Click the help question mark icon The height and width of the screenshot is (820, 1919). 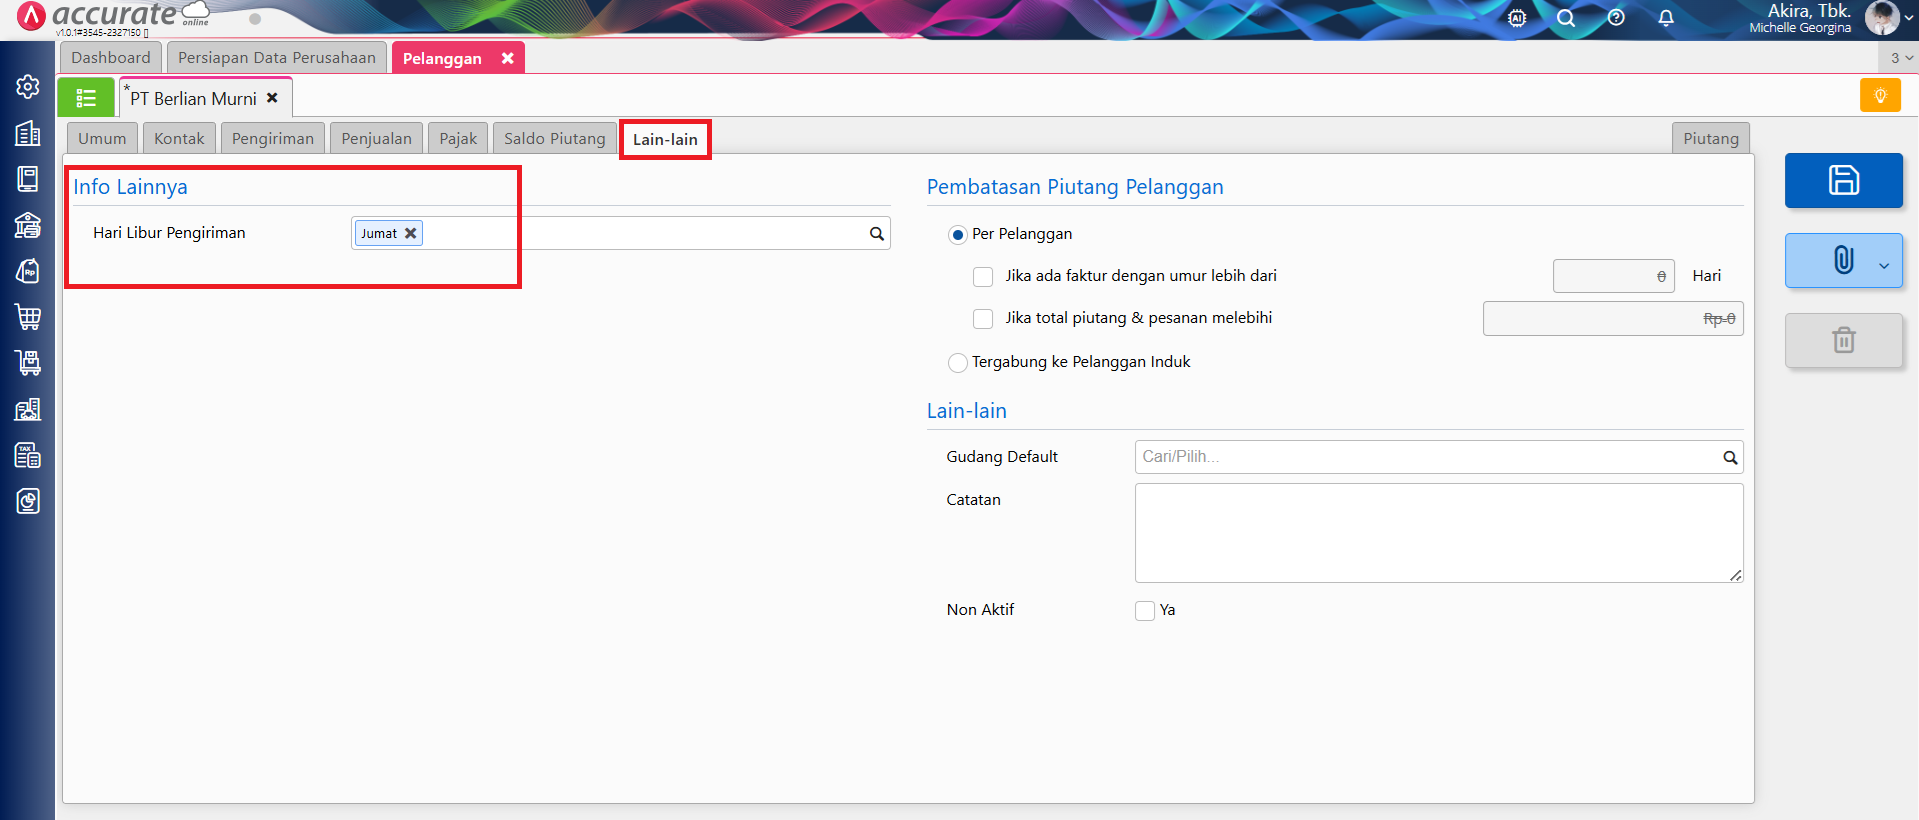[x=1616, y=18]
